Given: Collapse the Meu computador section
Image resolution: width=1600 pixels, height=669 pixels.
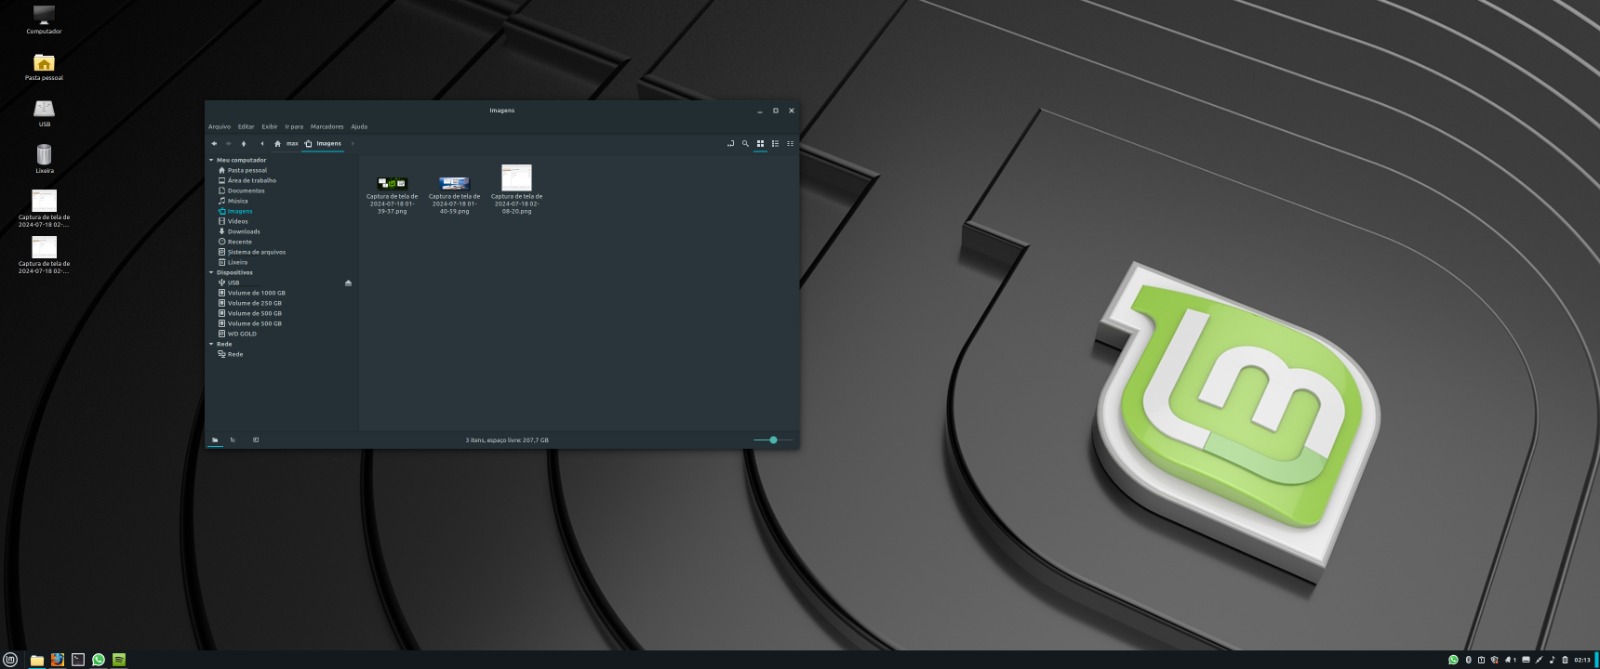Looking at the screenshot, I should point(211,160).
